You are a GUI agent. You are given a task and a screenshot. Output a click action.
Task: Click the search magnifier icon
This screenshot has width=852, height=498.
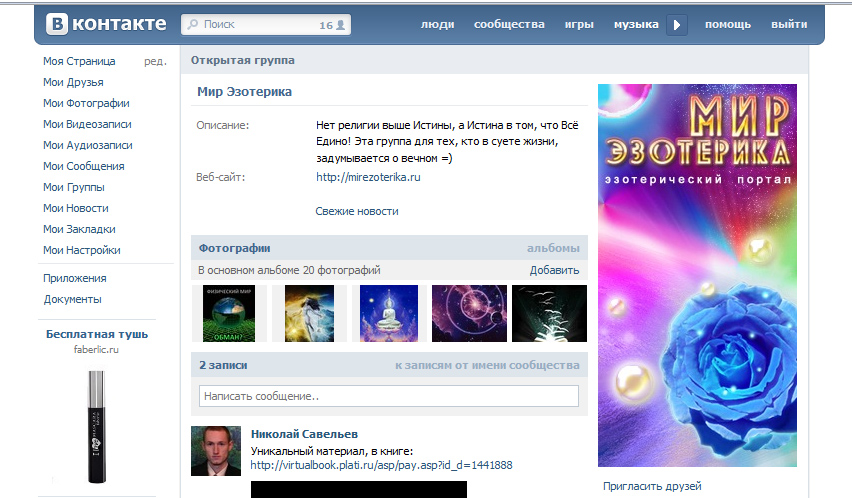[193, 24]
